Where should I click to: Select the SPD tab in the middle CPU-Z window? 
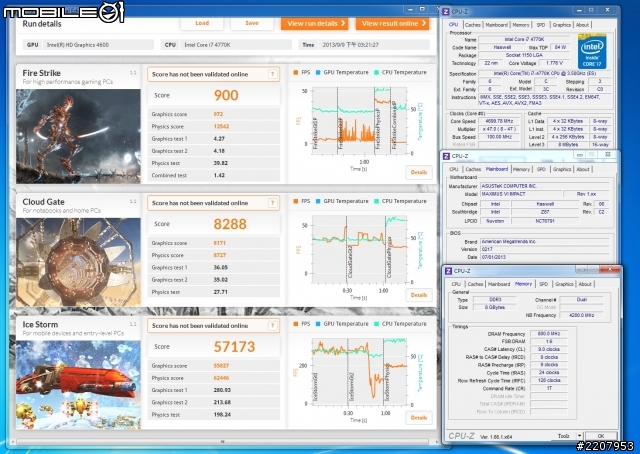(x=541, y=169)
